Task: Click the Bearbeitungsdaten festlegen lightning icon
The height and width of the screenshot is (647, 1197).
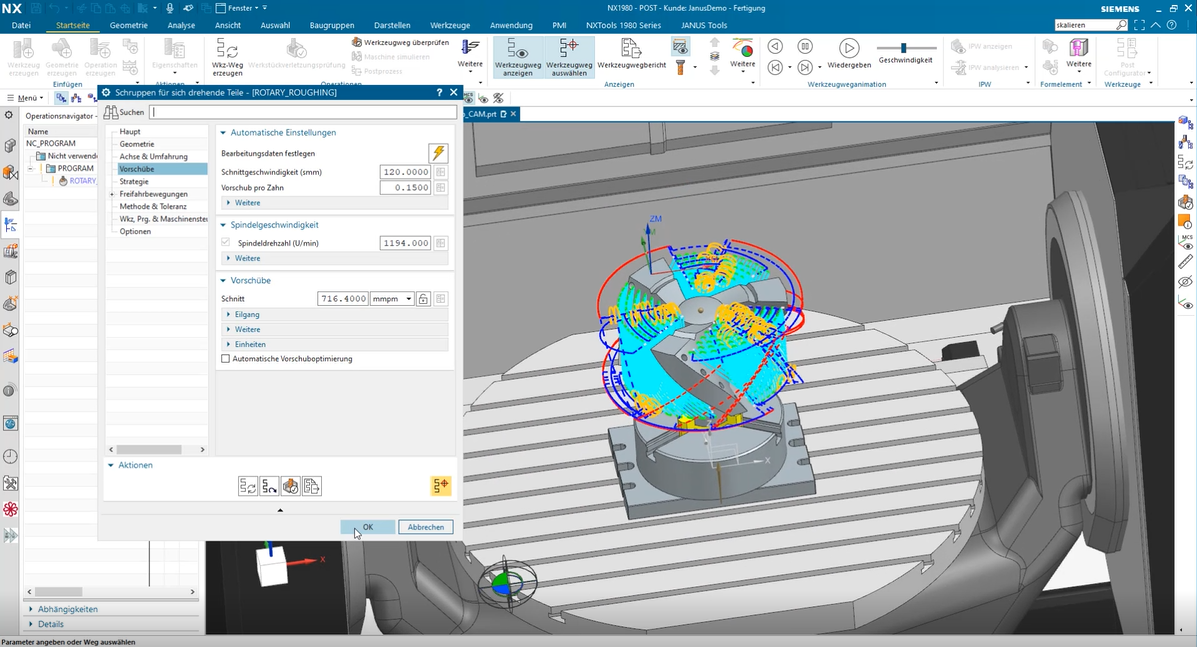Action: tap(438, 153)
